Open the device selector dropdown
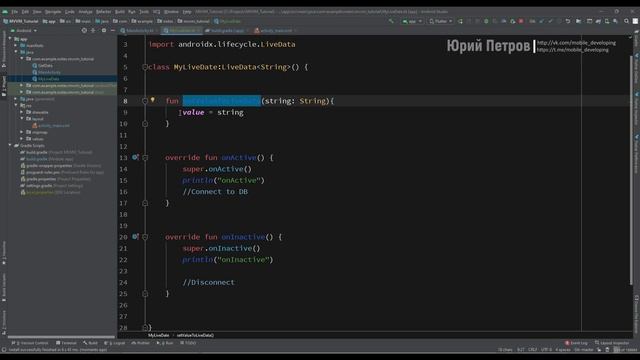Image resolution: width=640 pixels, height=360 pixels. (440, 21)
